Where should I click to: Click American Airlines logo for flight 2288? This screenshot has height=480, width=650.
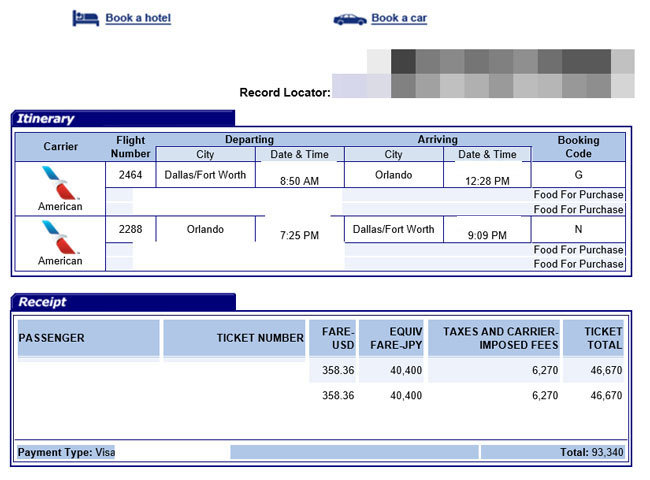click(x=61, y=237)
